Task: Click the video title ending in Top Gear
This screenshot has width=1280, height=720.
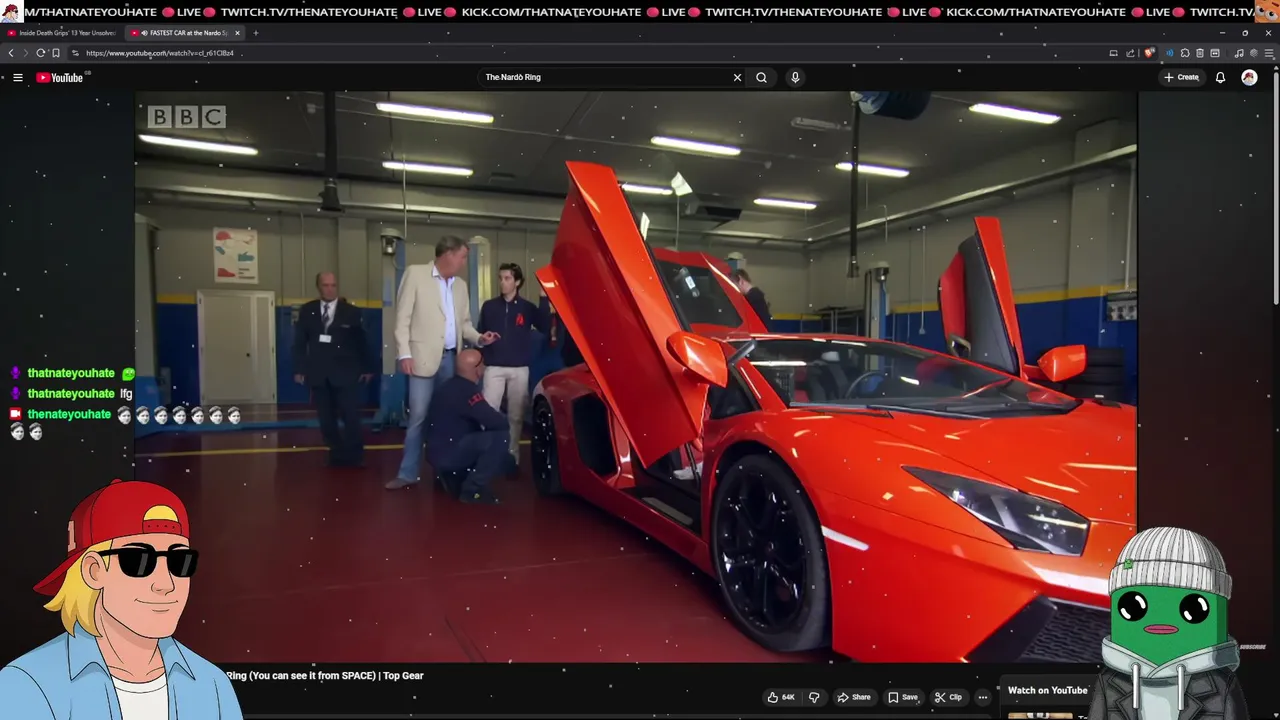Action: [x=324, y=676]
